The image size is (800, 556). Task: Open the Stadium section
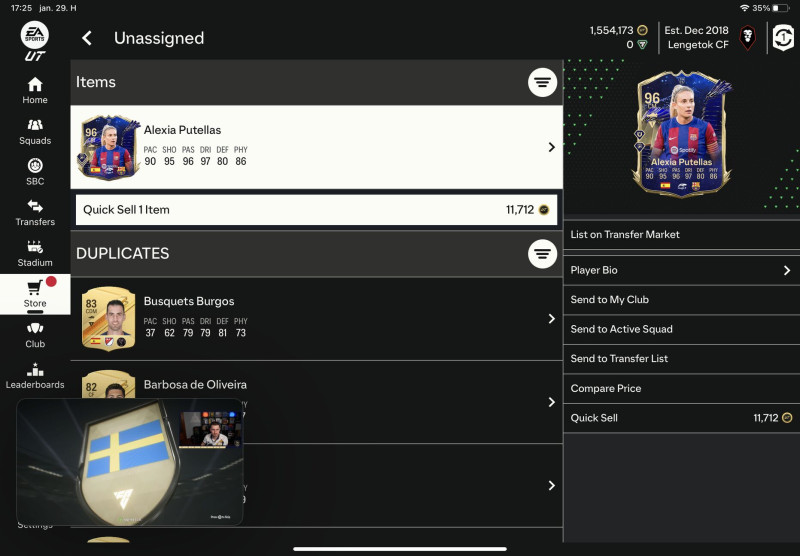(35, 254)
